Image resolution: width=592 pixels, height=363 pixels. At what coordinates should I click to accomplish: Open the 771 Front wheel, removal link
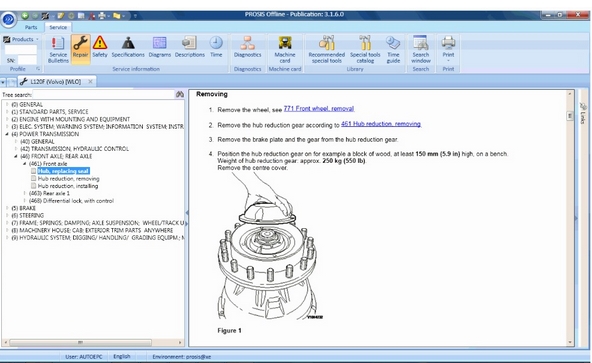click(319, 109)
